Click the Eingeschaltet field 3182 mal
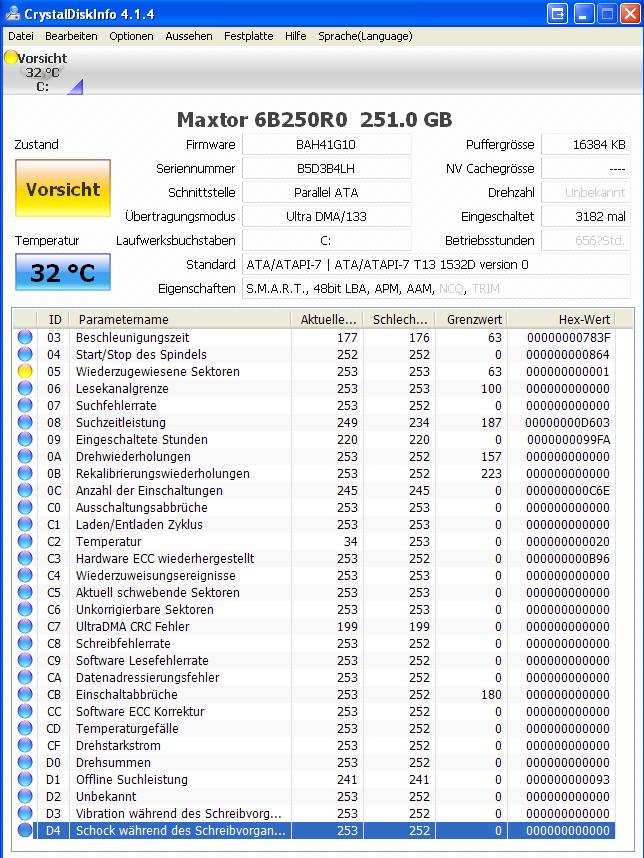Screen dimensions: 644x858 click(585, 217)
